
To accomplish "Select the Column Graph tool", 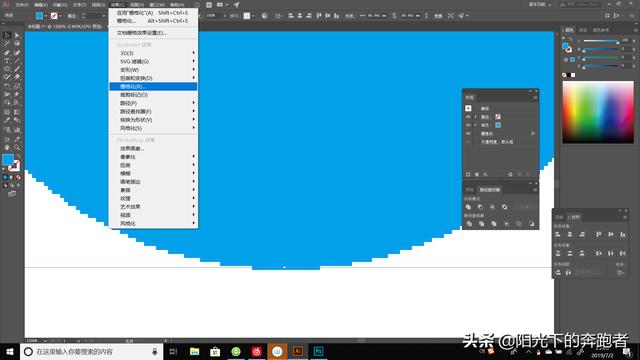I will coord(17,129).
